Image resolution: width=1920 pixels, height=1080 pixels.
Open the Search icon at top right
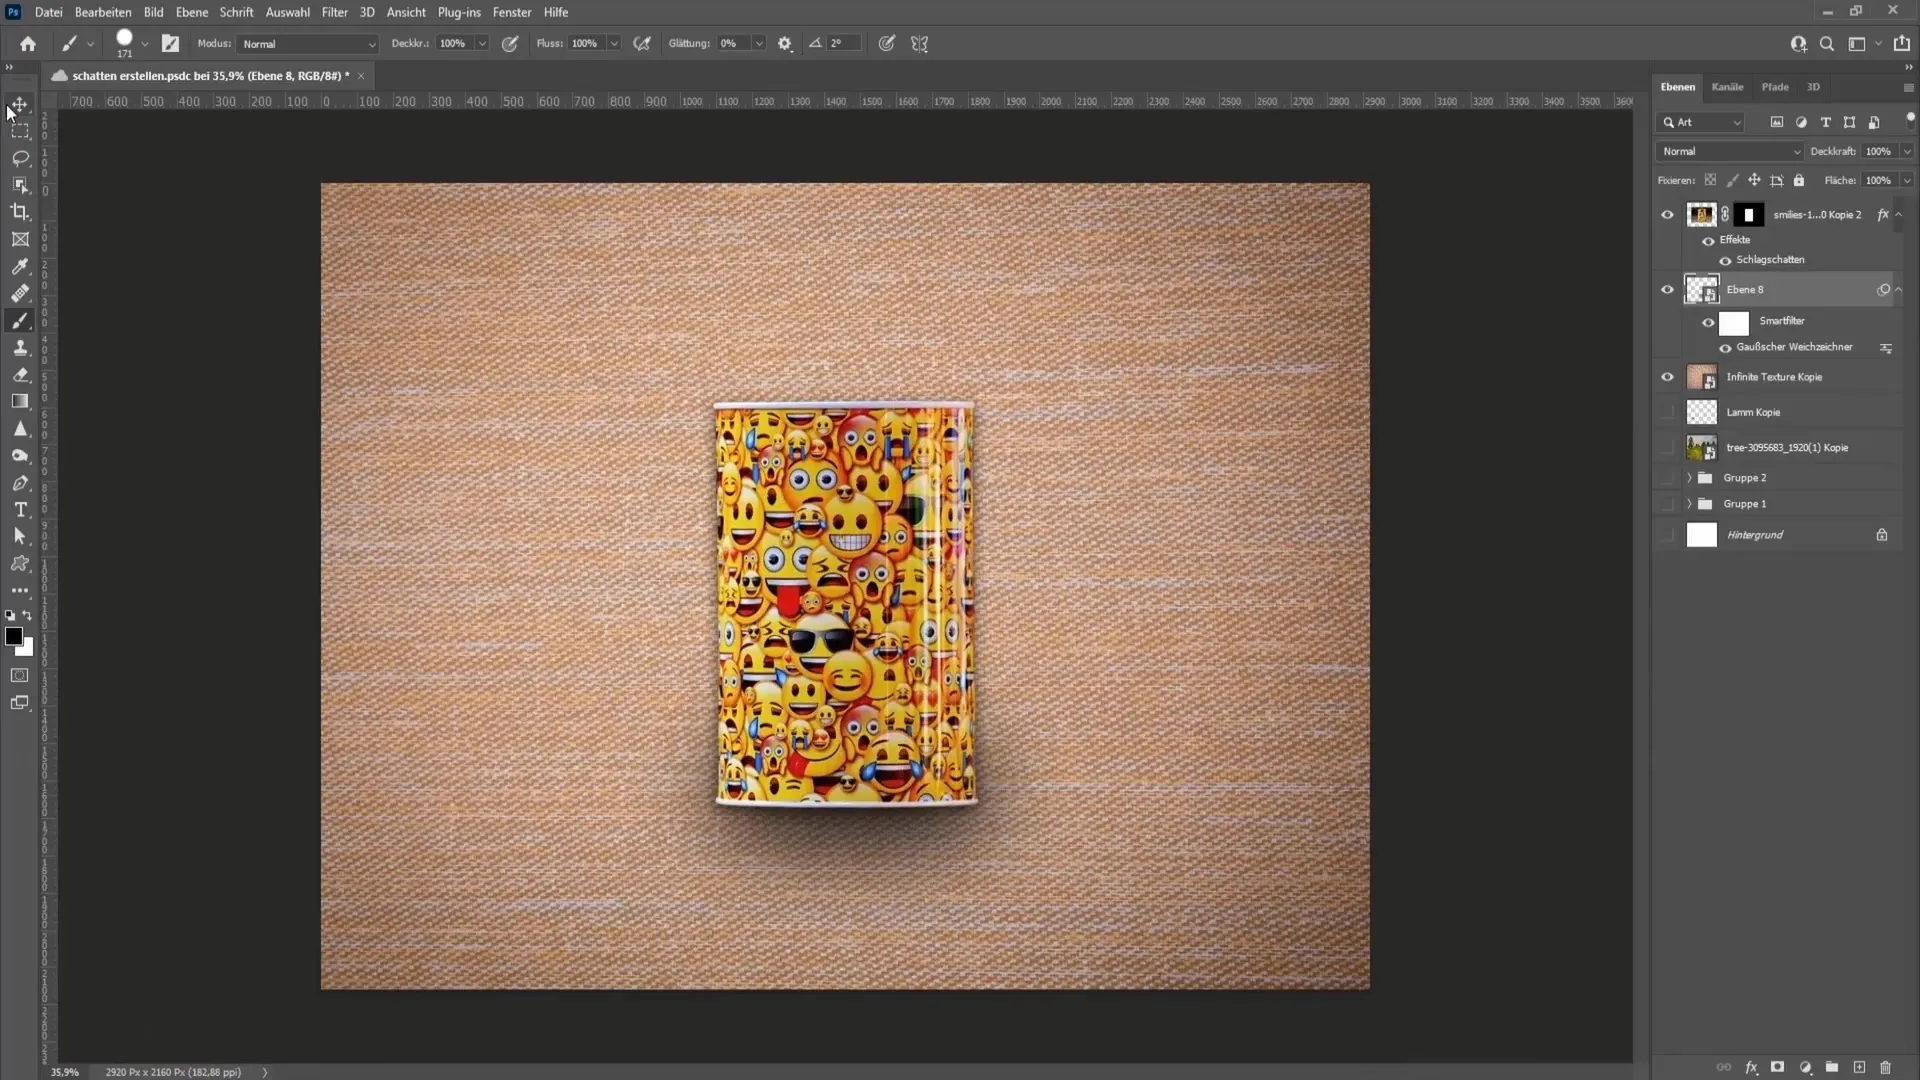1827,43
